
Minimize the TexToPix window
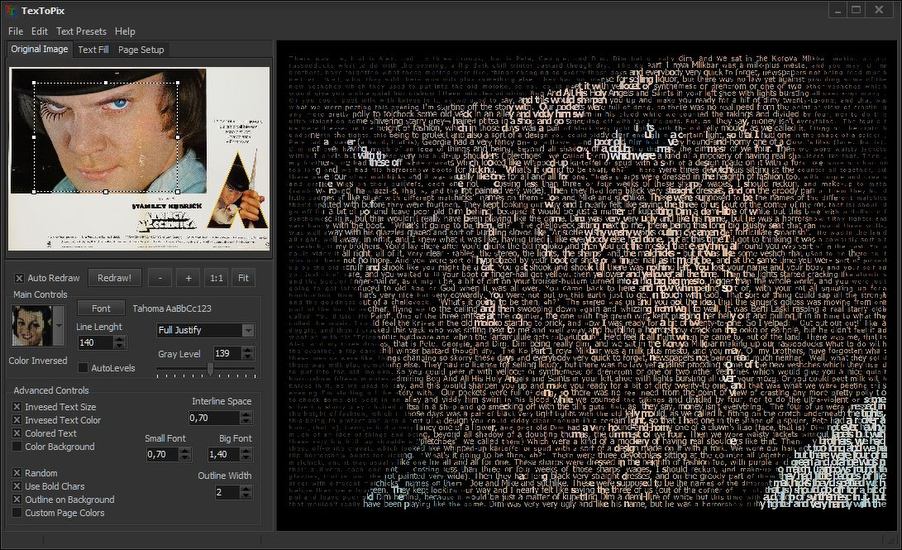tap(838, 10)
